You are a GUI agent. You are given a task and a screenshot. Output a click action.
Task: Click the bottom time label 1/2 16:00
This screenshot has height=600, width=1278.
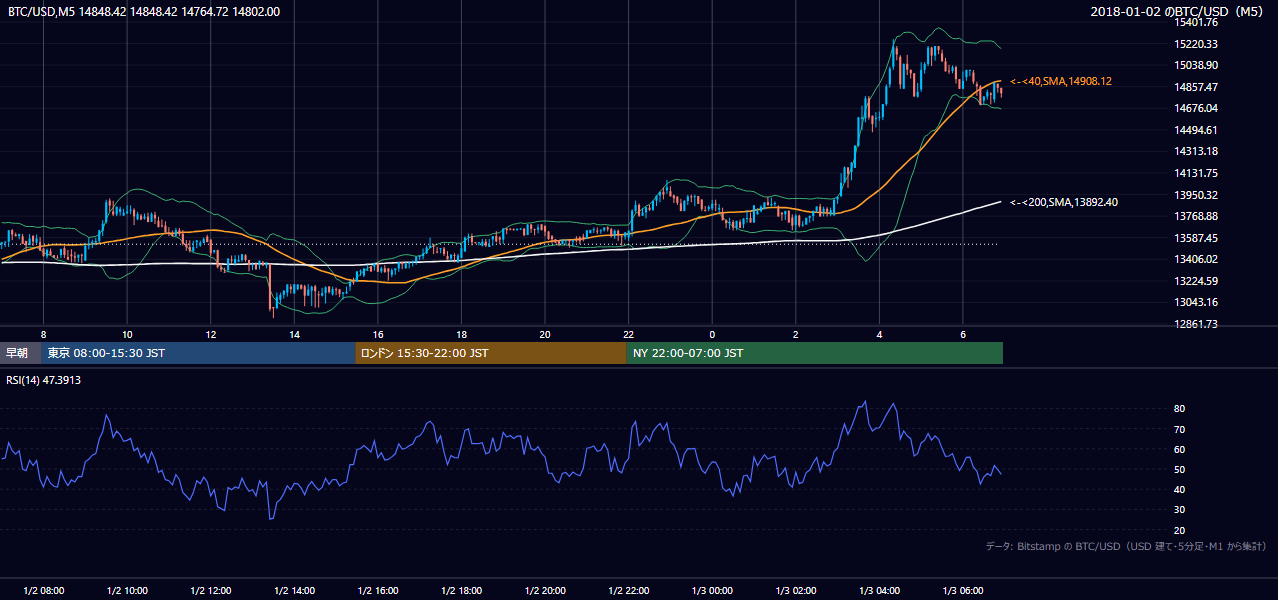pyautogui.click(x=378, y=591)
